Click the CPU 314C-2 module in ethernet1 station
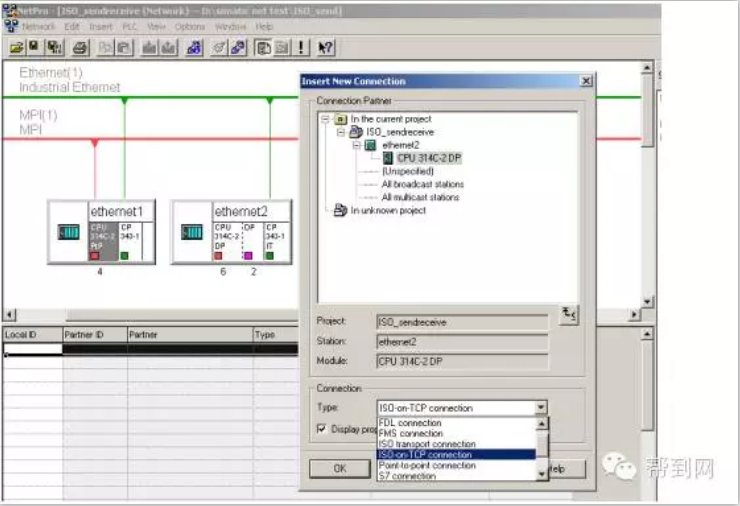 pos(104,238)
